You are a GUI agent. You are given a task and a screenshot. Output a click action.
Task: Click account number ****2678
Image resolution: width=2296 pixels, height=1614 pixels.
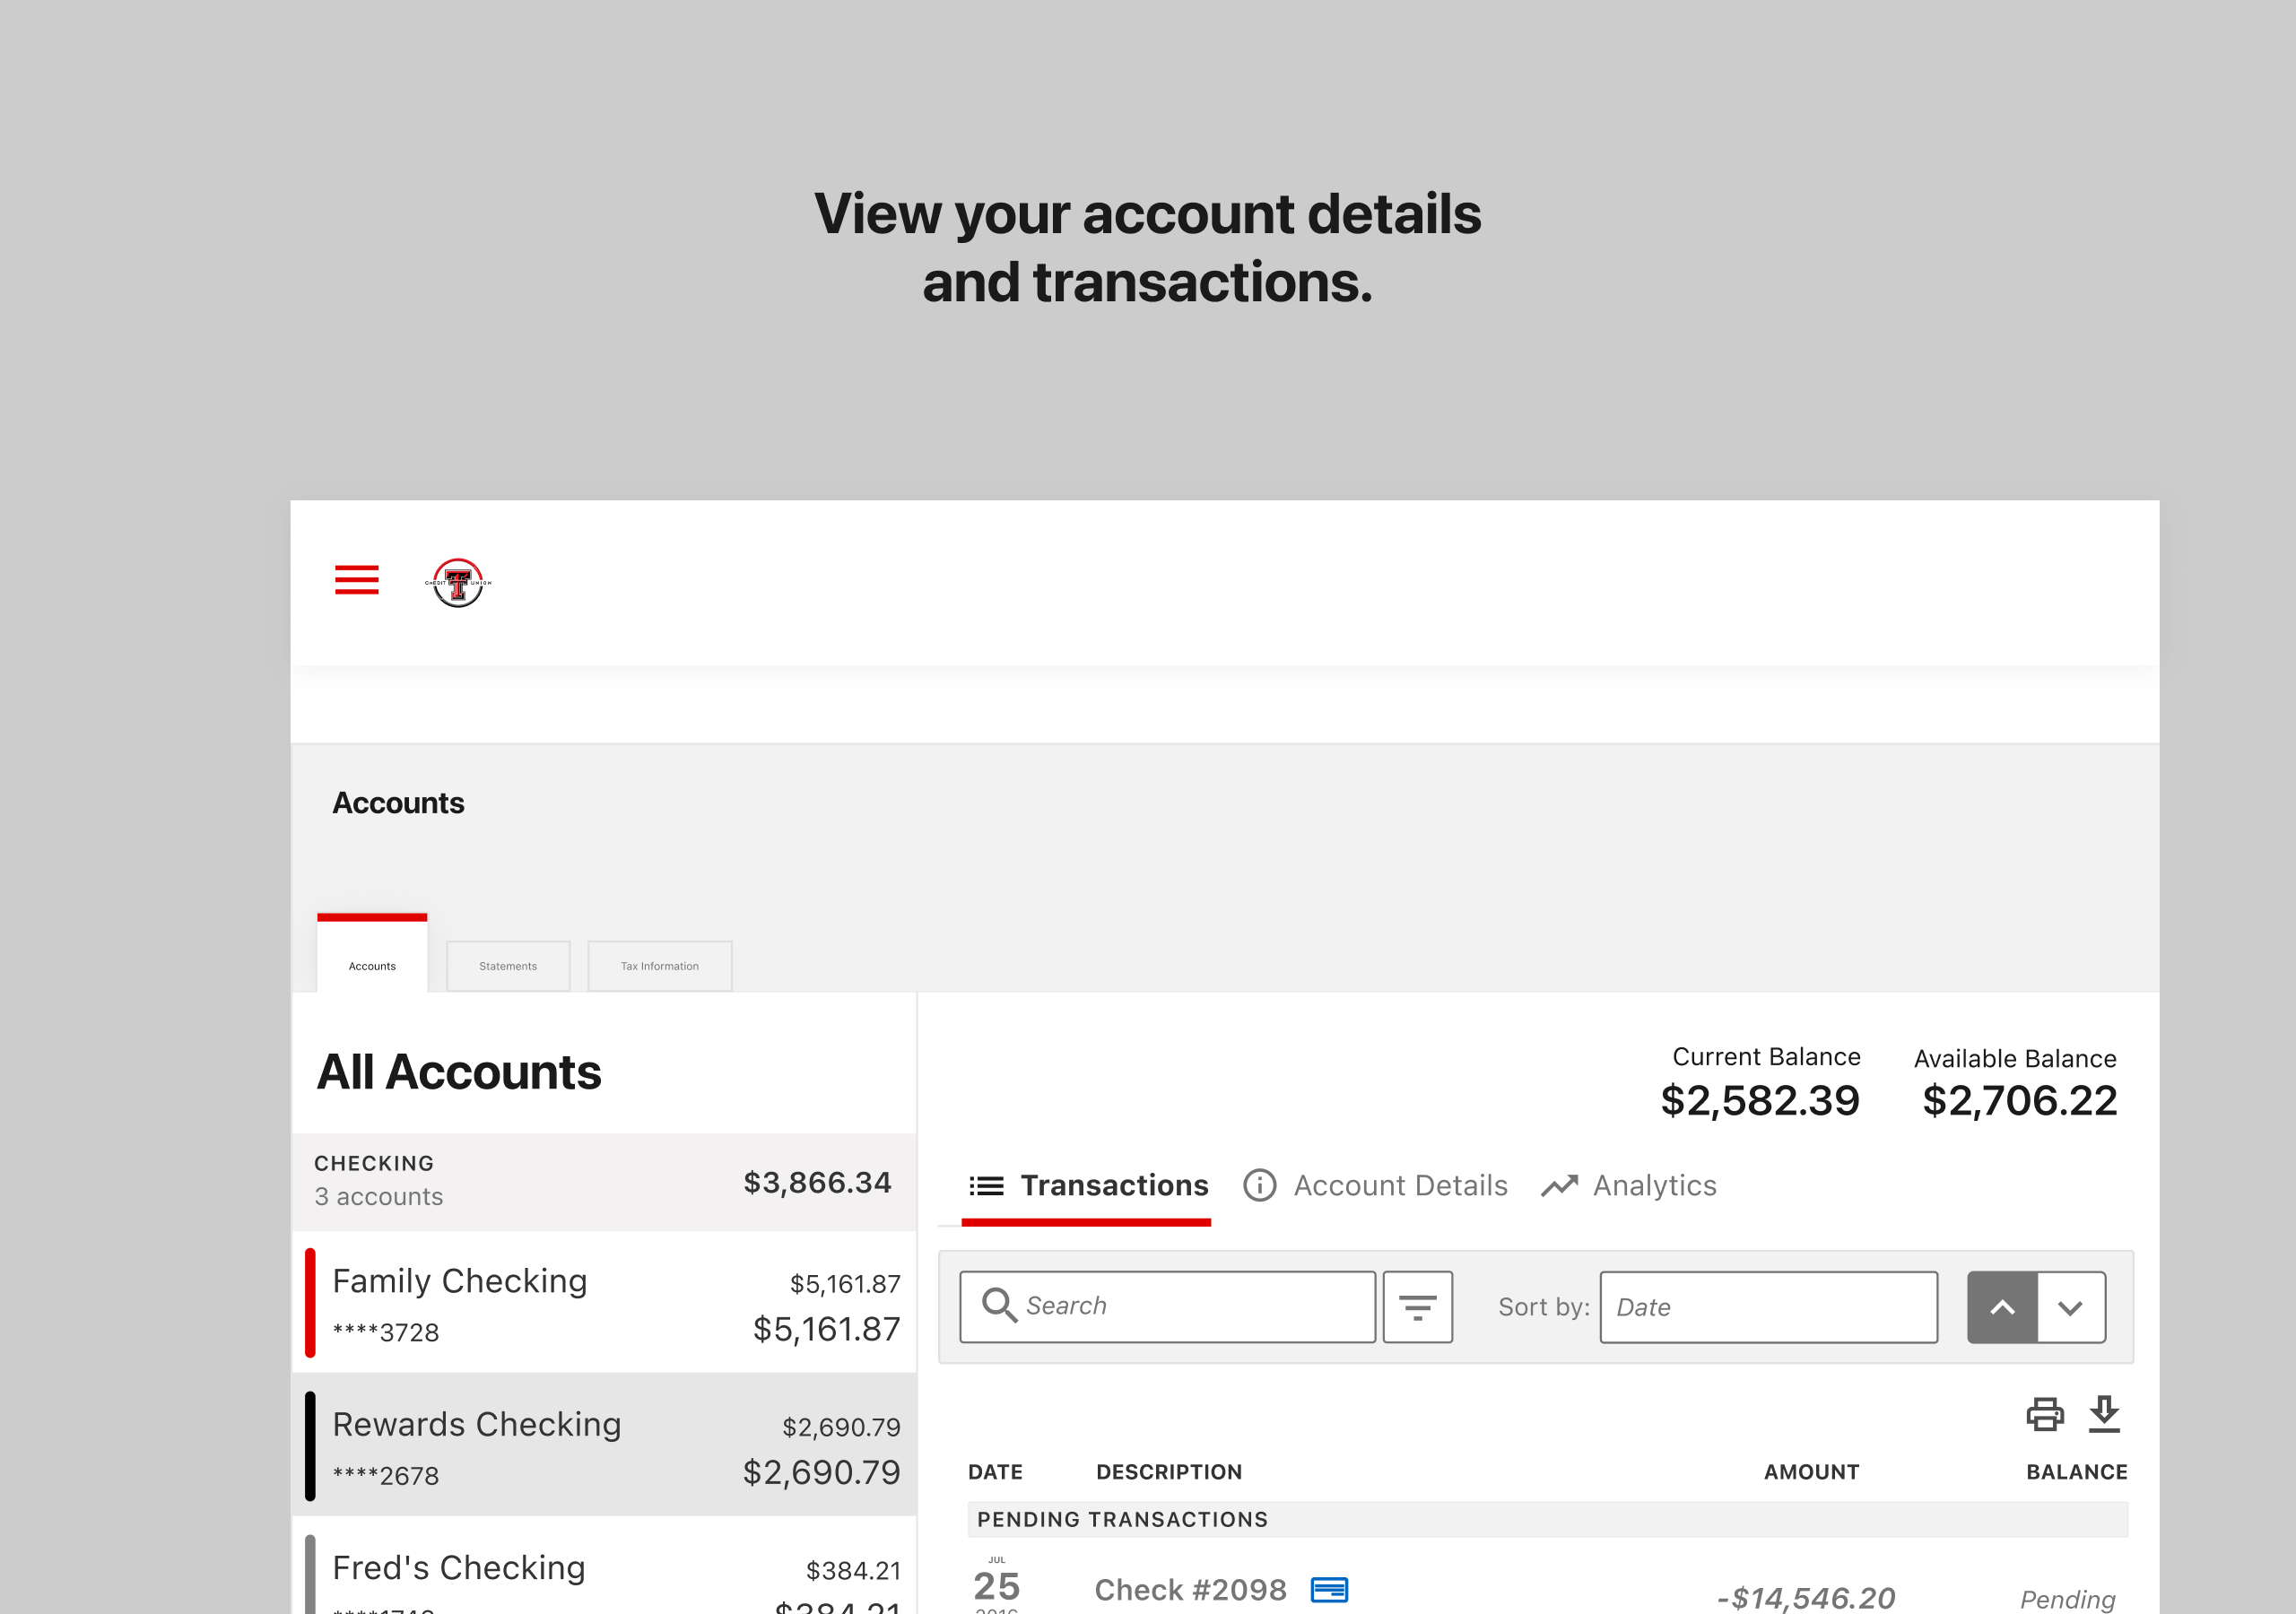(x=386, y=1476)
